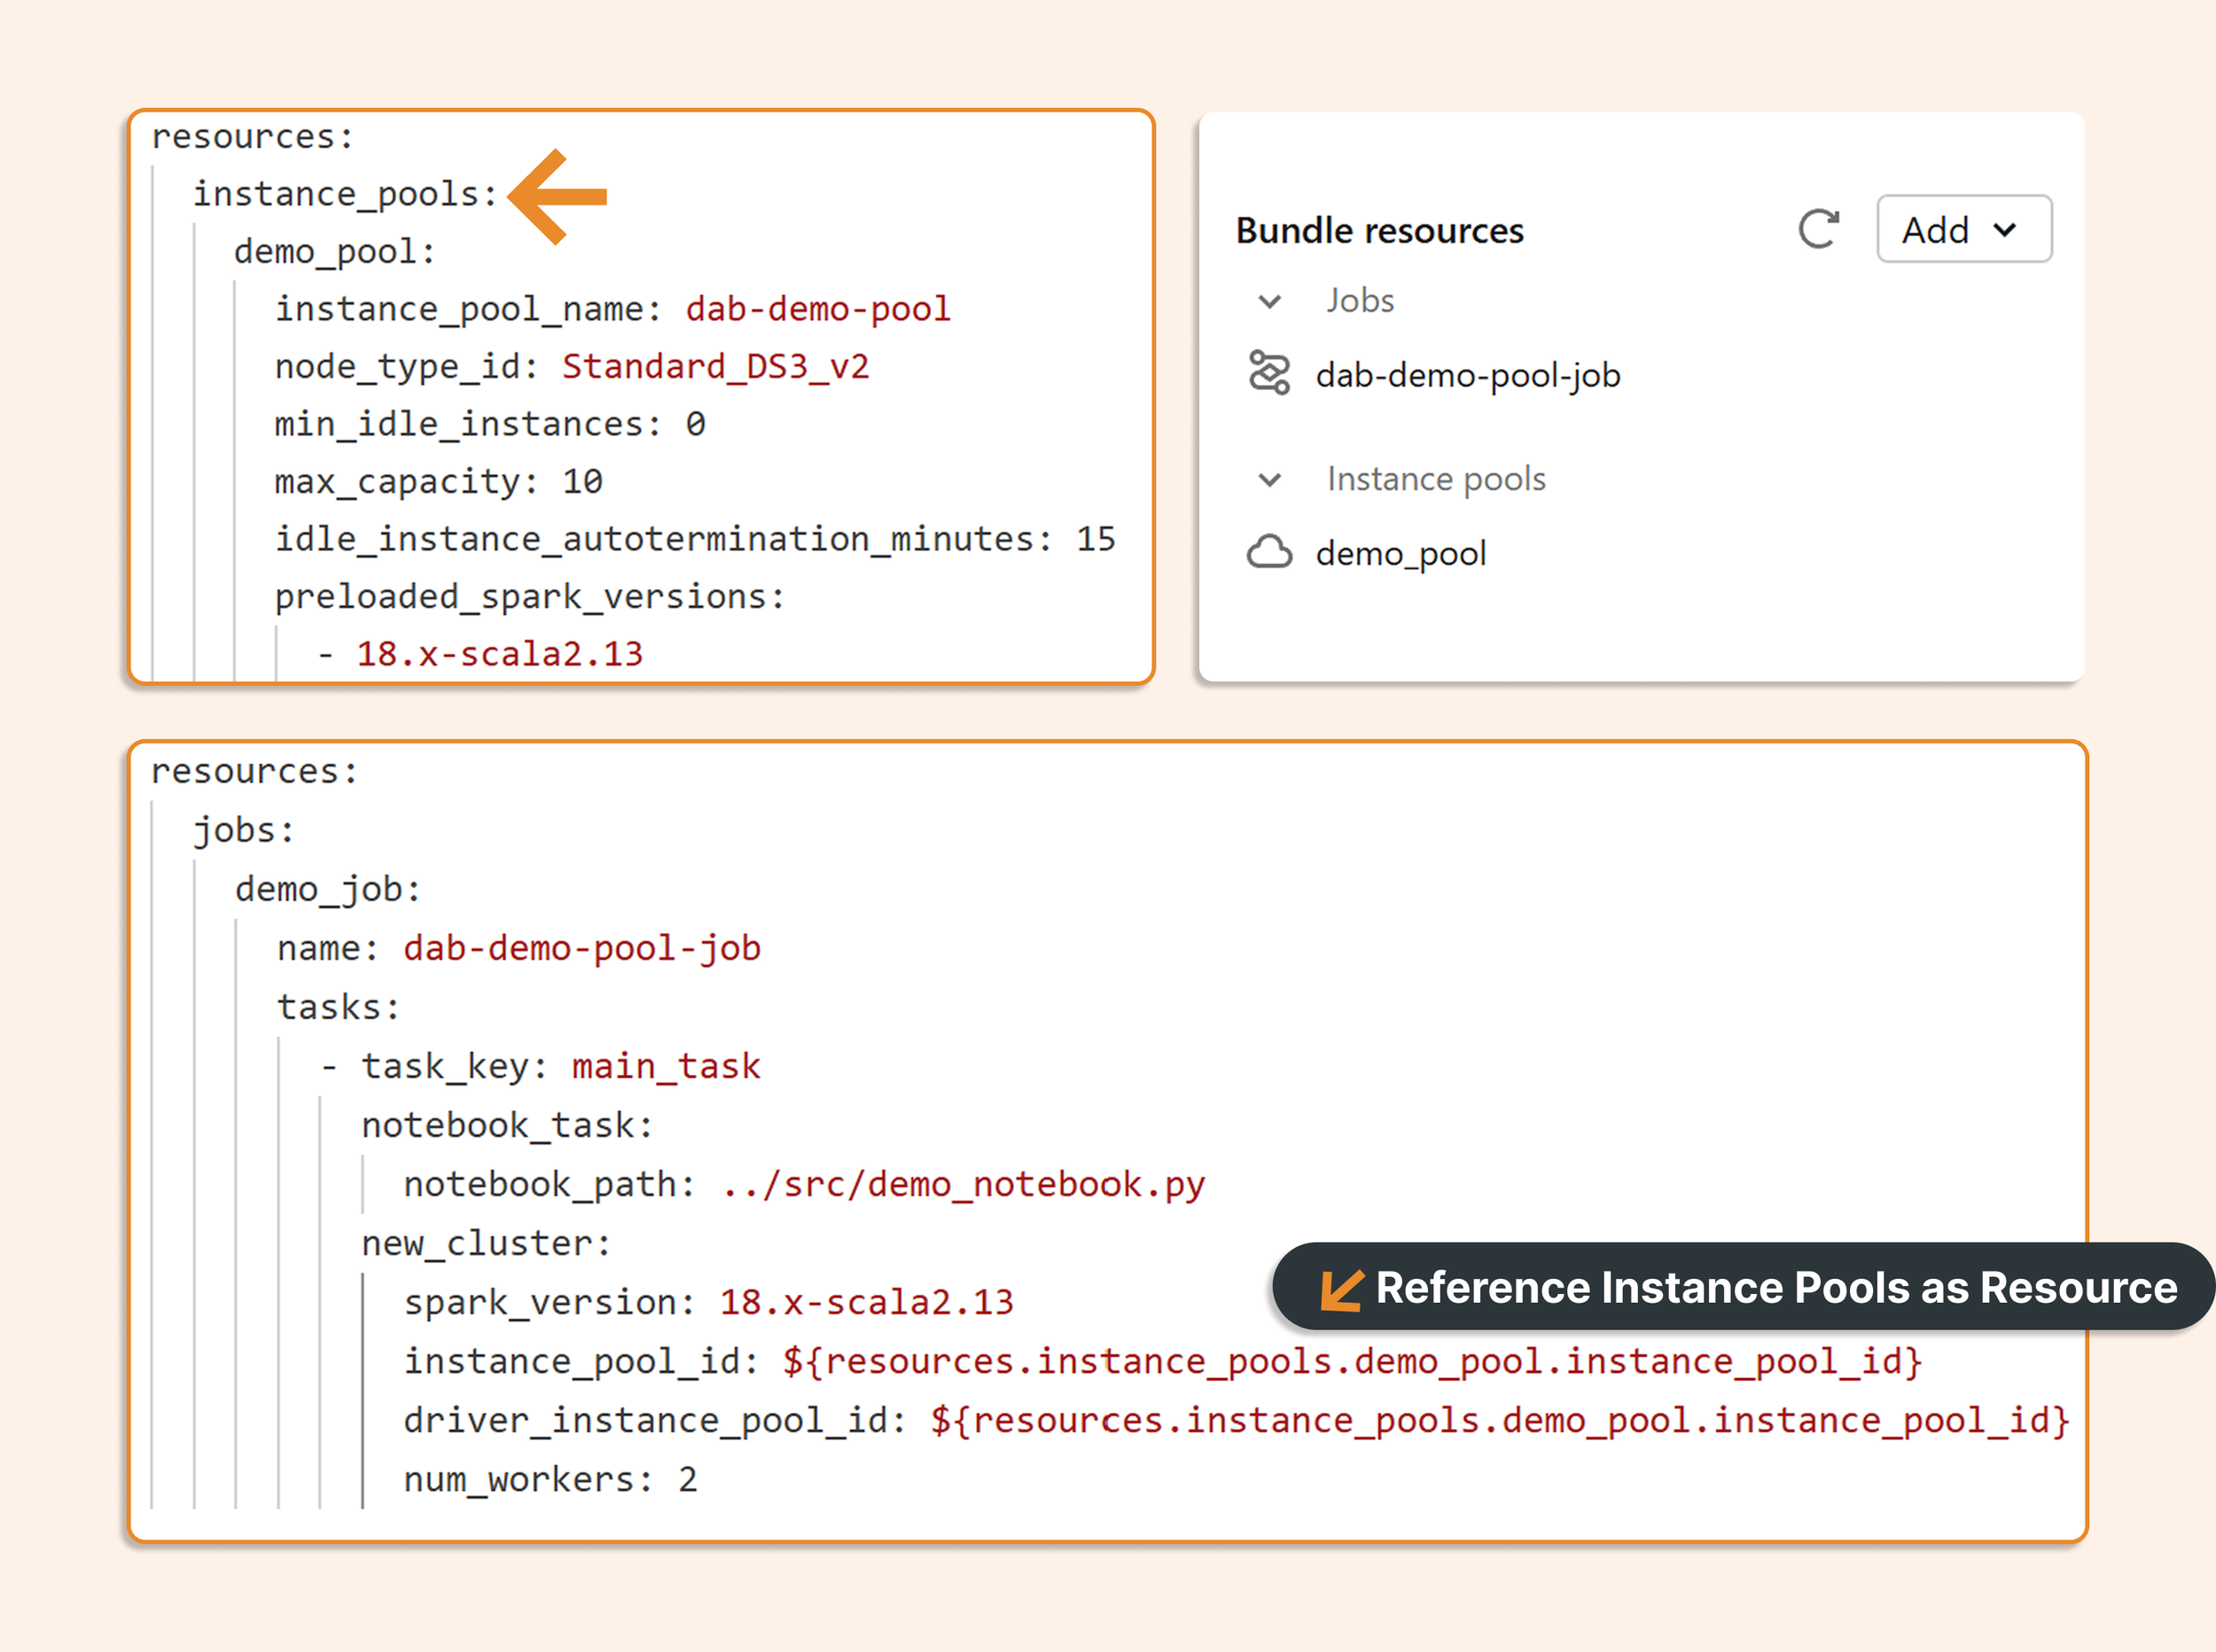Click the idle_instance_autotermination_minutes line
This screenshot has height=1652, width=2216.
coord(695,539)
